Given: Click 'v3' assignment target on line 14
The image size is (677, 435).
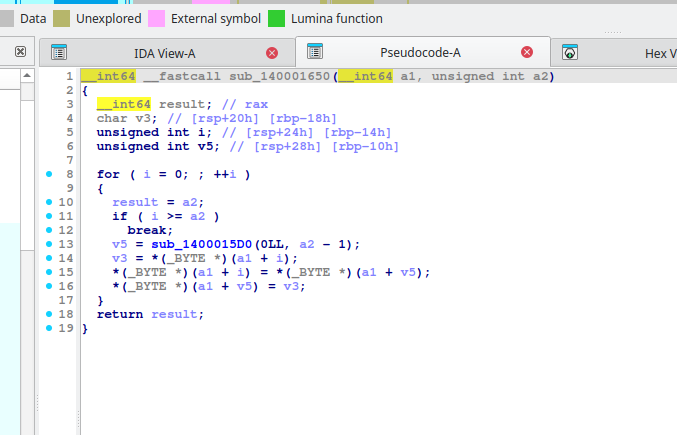Looking at the screenshot, I should (x=120, y=258).
